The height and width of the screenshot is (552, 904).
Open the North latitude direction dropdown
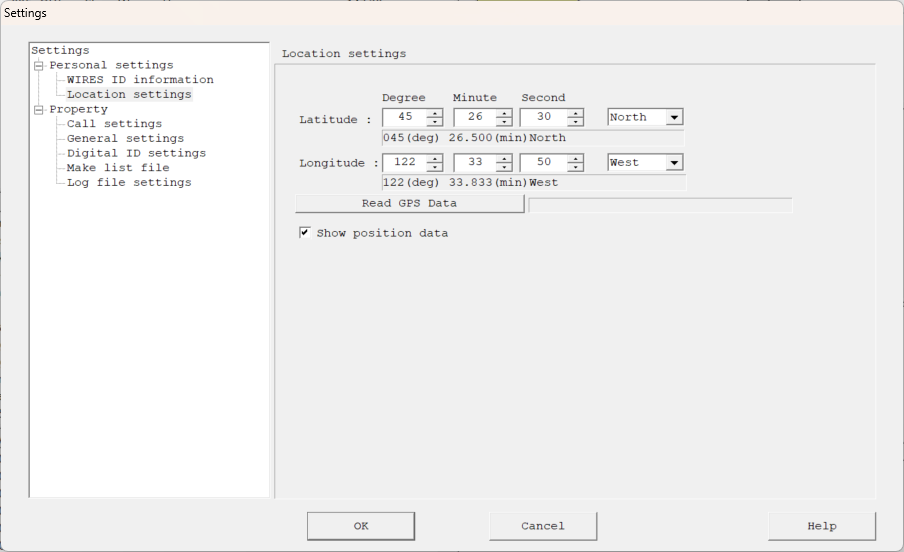point(674,117)
